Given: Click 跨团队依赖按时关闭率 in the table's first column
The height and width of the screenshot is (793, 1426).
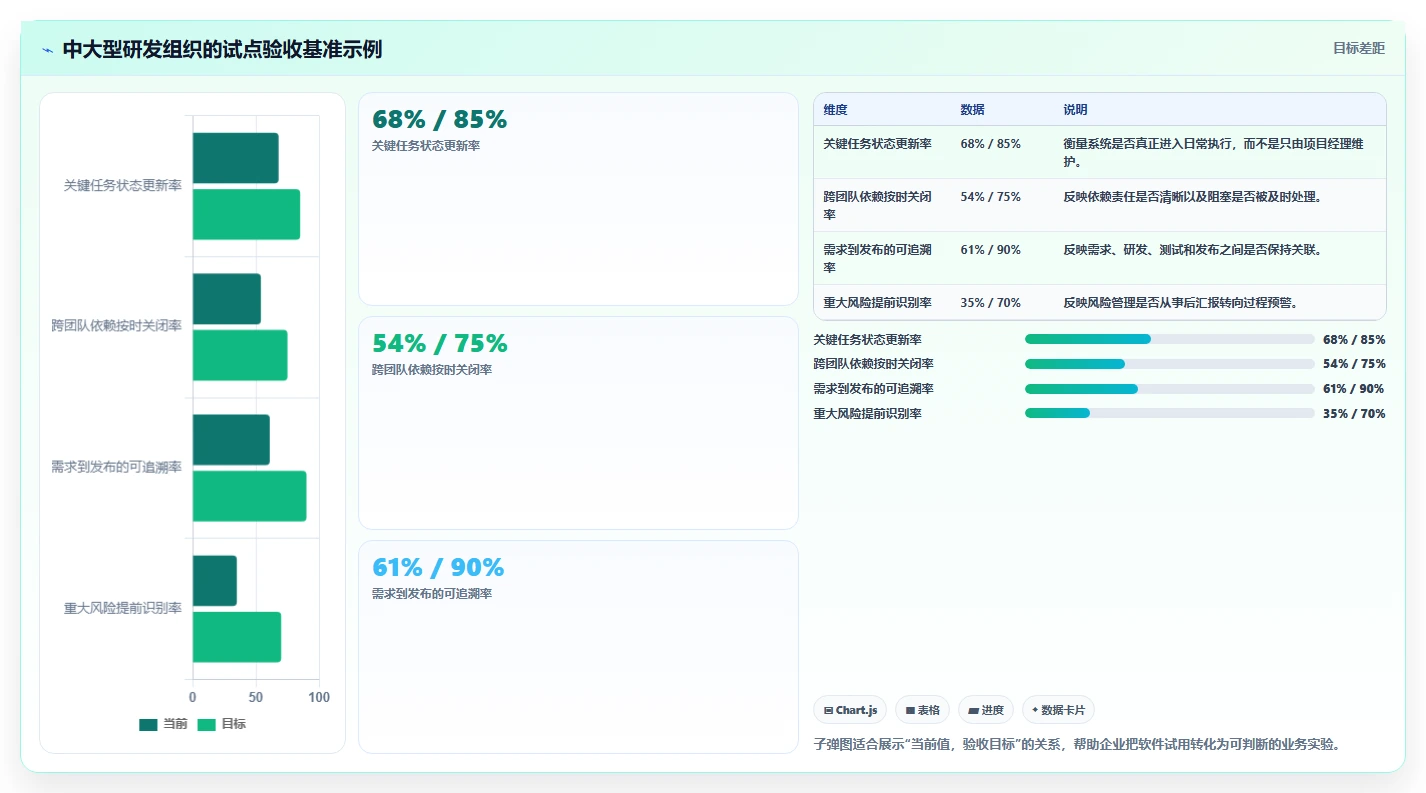Looking at the screenshot, I should [877, 205].
